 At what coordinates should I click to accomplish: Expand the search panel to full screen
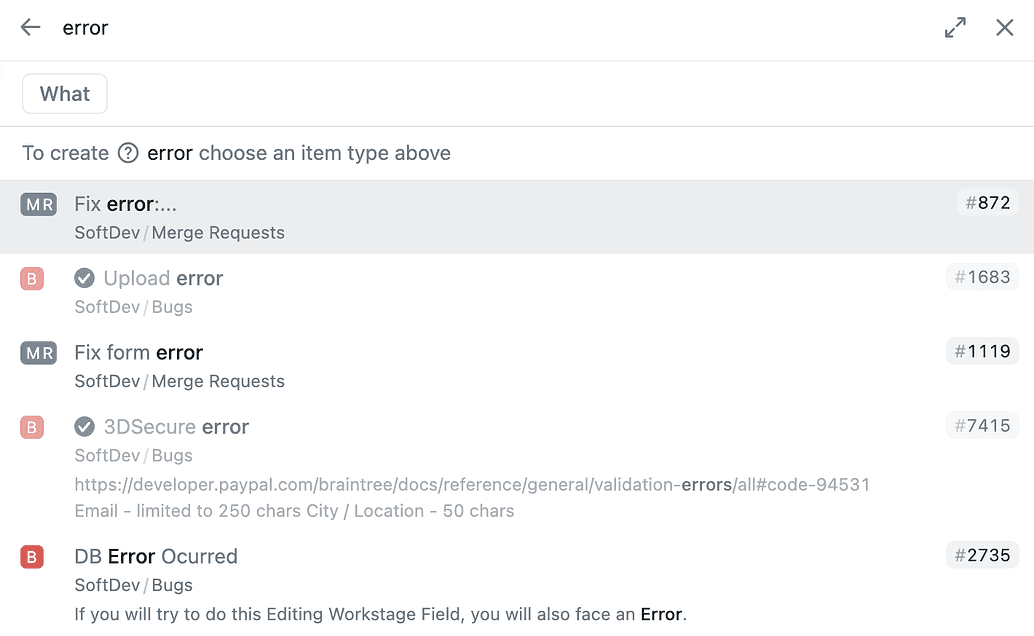pos(955,28)
